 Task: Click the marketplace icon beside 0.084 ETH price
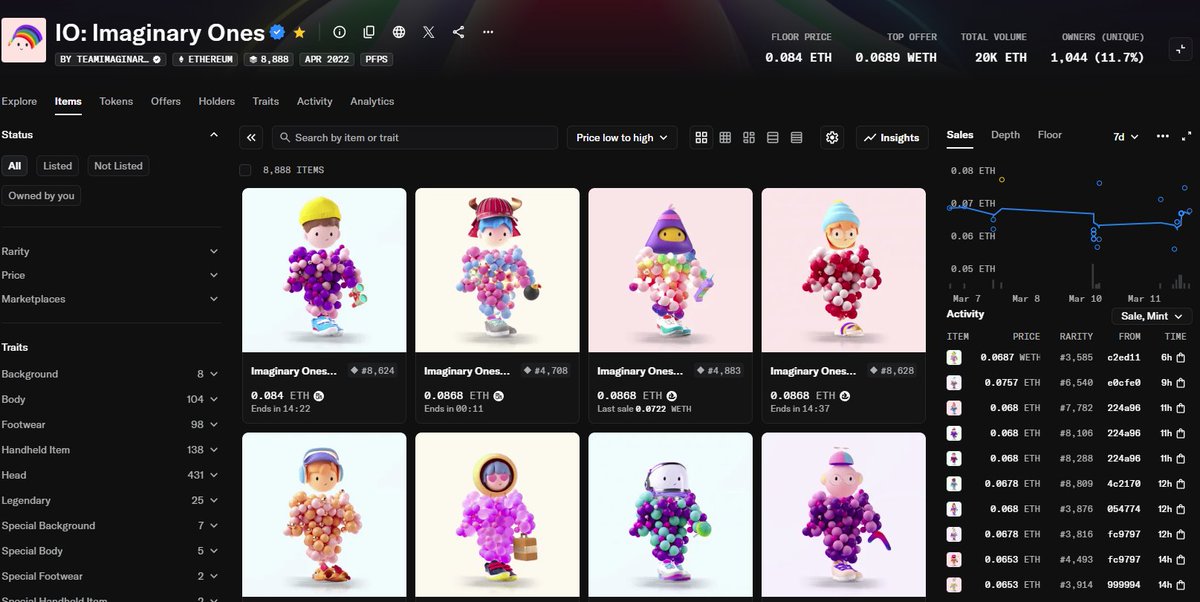pos(318,396)
